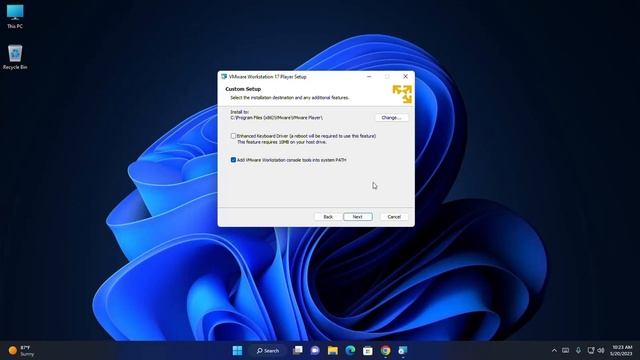Open the volume speaker tray icon
The width and height of the screenshot is (640, 360).
pos(601,350)
